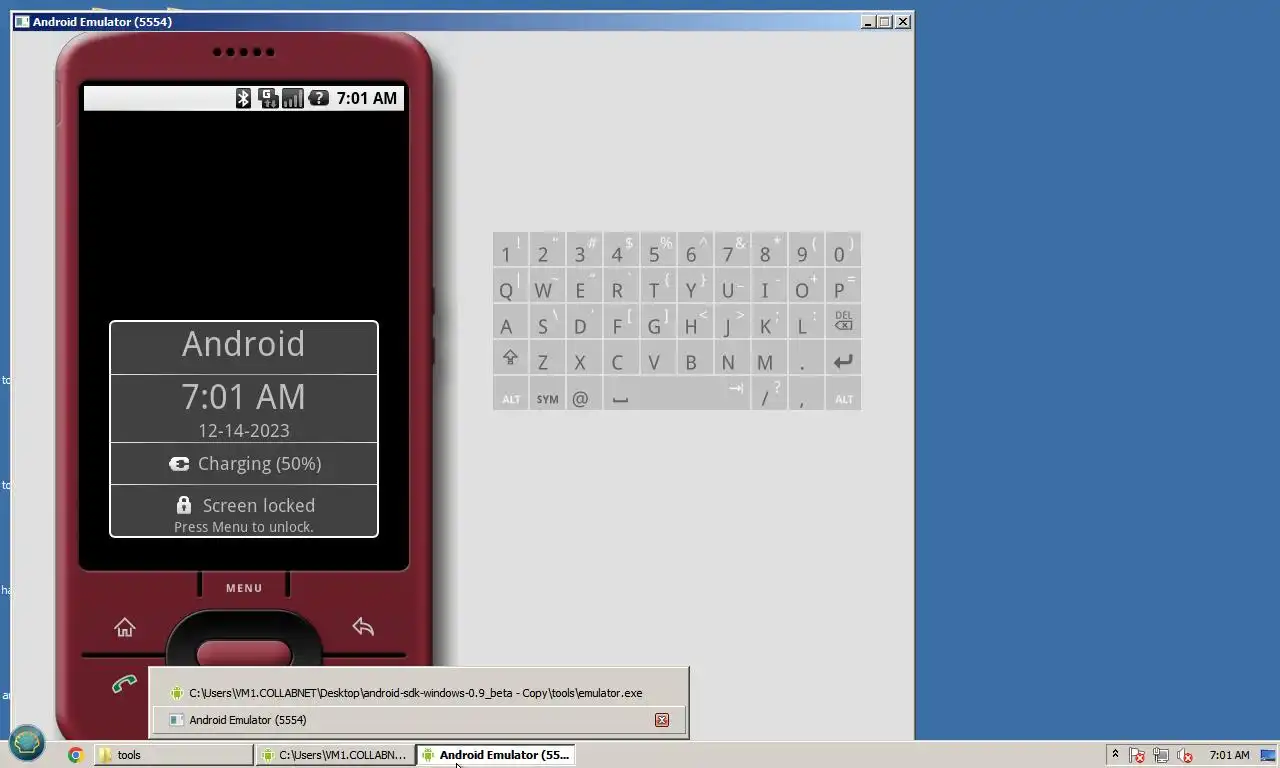Image resolution: width=1280 pixels, height=768 pixels.
Task: Click the Shift arrow key
Action: click(510, 358)
